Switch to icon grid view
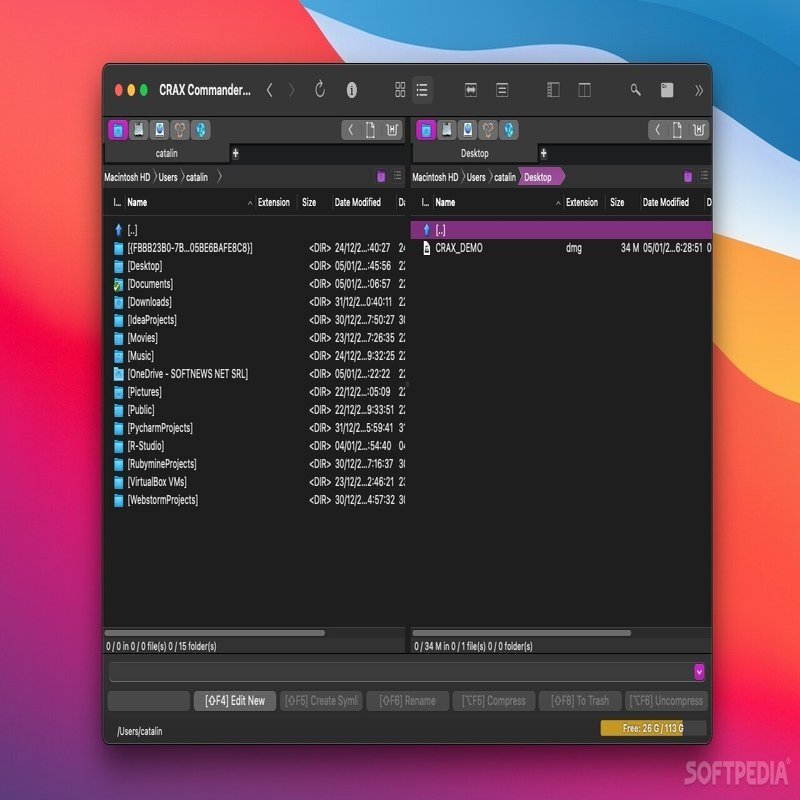 pyautogui.click(x=400, y=90)
